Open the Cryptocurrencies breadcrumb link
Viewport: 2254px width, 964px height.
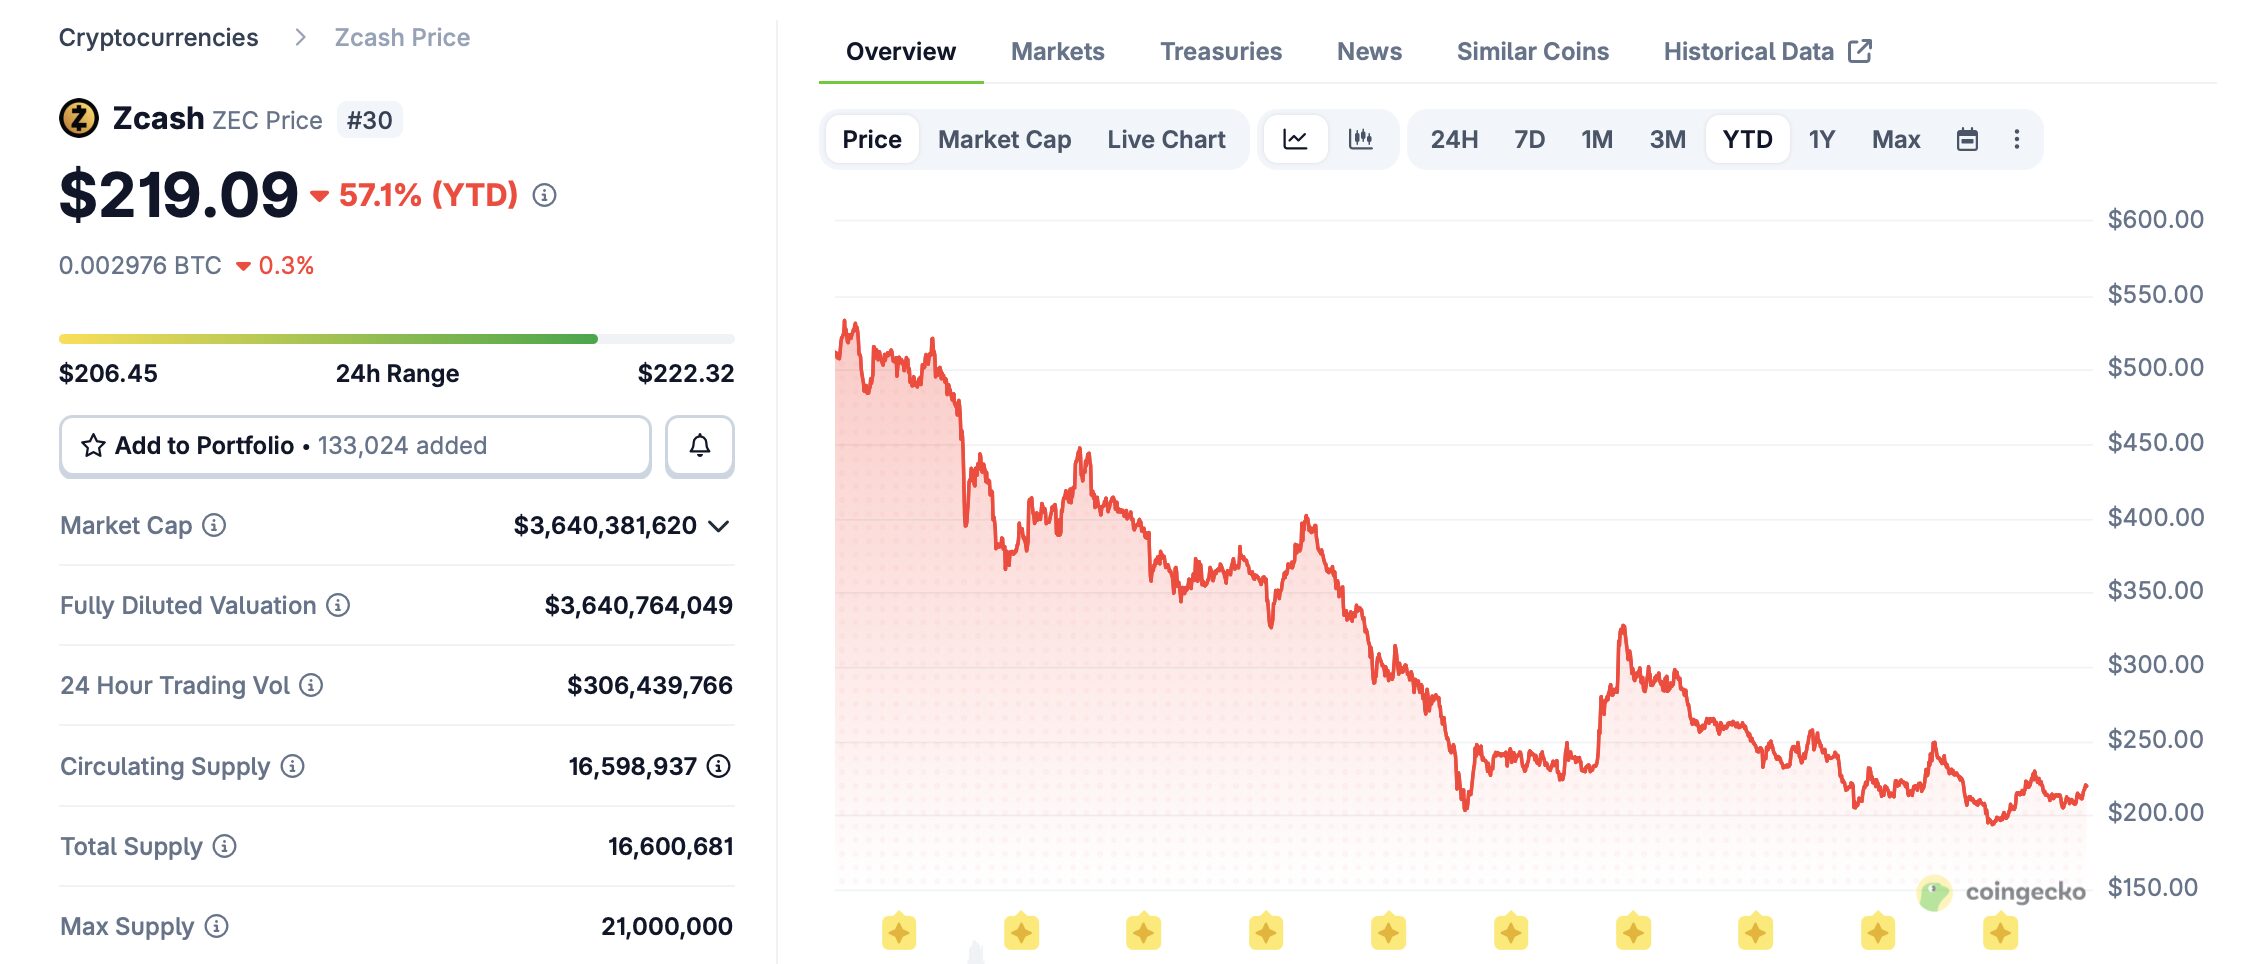point(158,37)
